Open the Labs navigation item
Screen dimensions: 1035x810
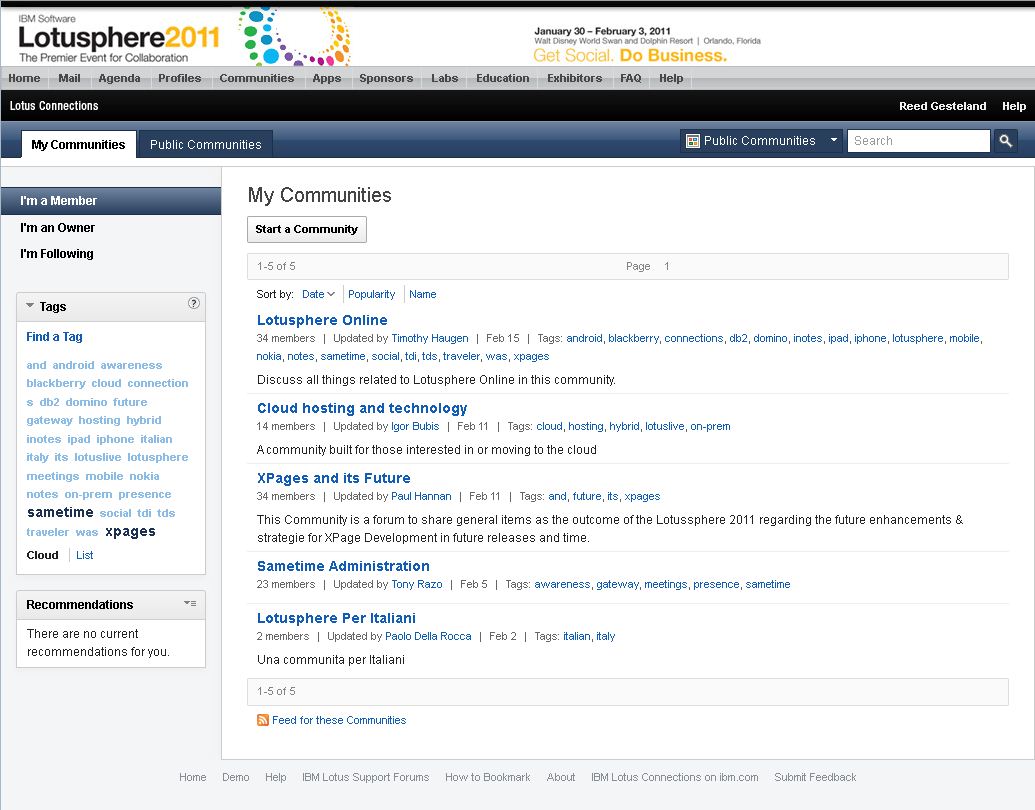pos(444,78)
